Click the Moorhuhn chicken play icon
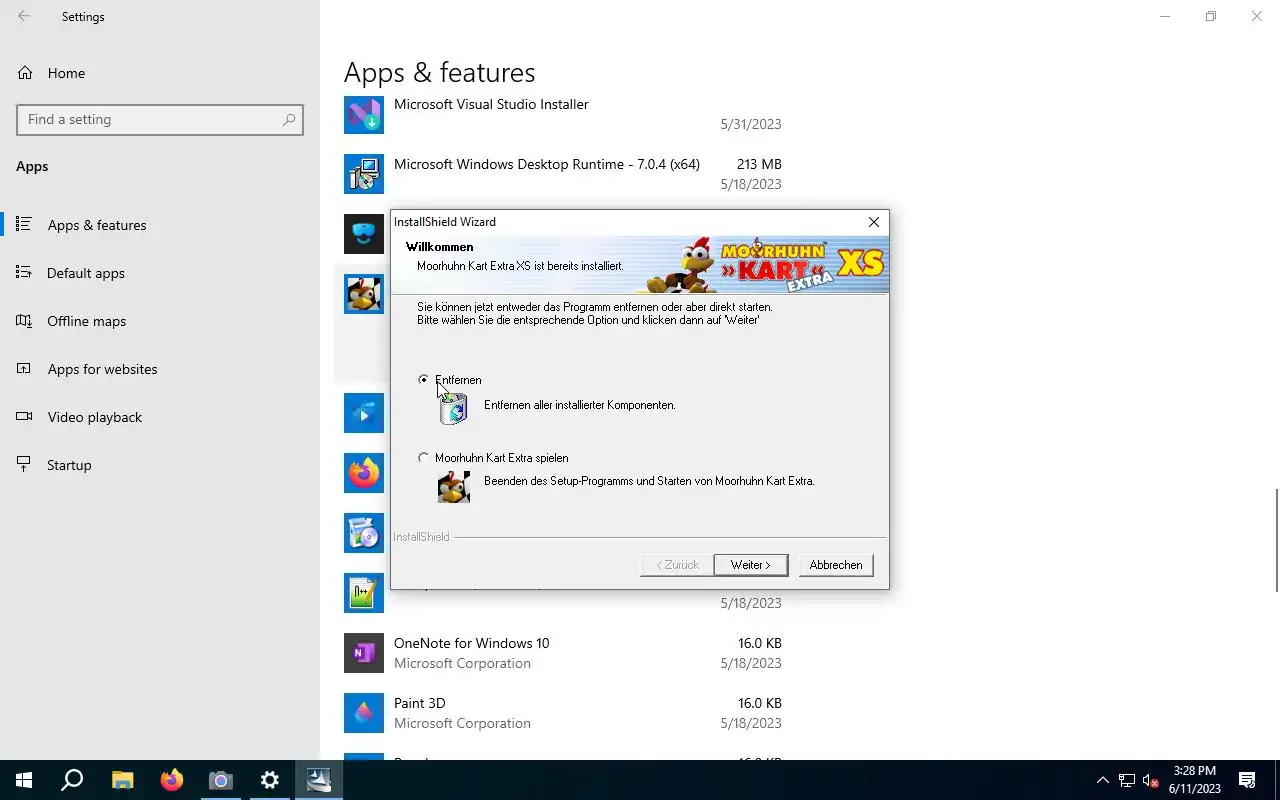This screenshot has width=1280, height=800. coord(454,486)
